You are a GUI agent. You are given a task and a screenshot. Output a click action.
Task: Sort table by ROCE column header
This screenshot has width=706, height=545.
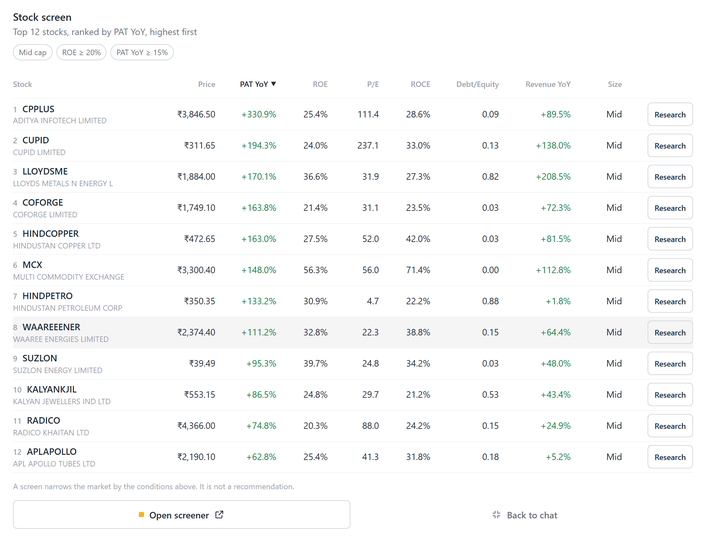(x=420, y=84)
